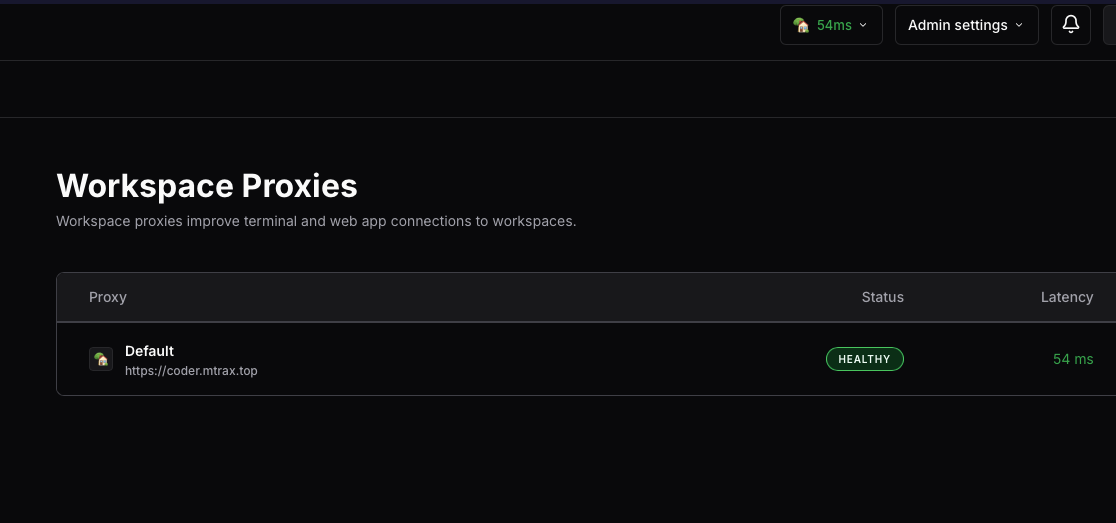This screenshot has height=523, width=1116.
Task: Click the green 54ms text in top bar
Action: click(834, 25)
